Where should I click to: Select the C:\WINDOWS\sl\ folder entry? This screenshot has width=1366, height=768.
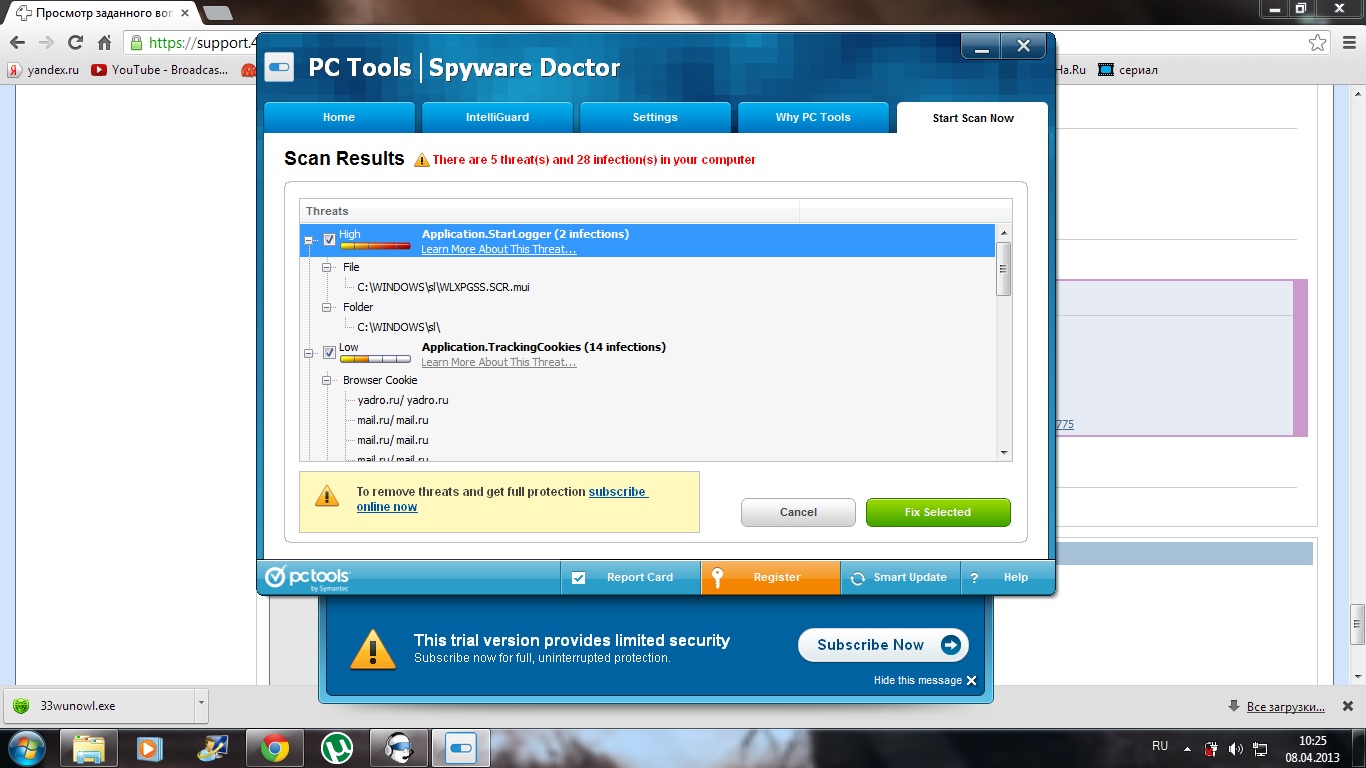(399, 327)
